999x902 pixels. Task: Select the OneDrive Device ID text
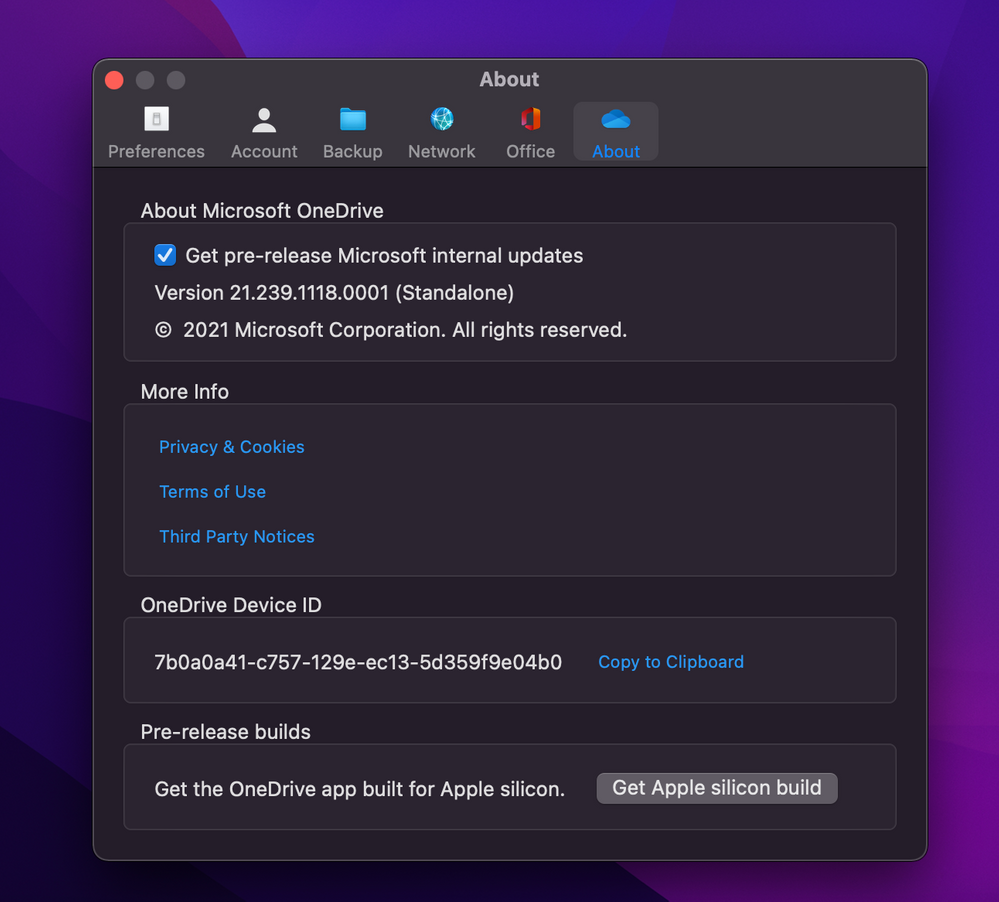(x=358, y=662)
